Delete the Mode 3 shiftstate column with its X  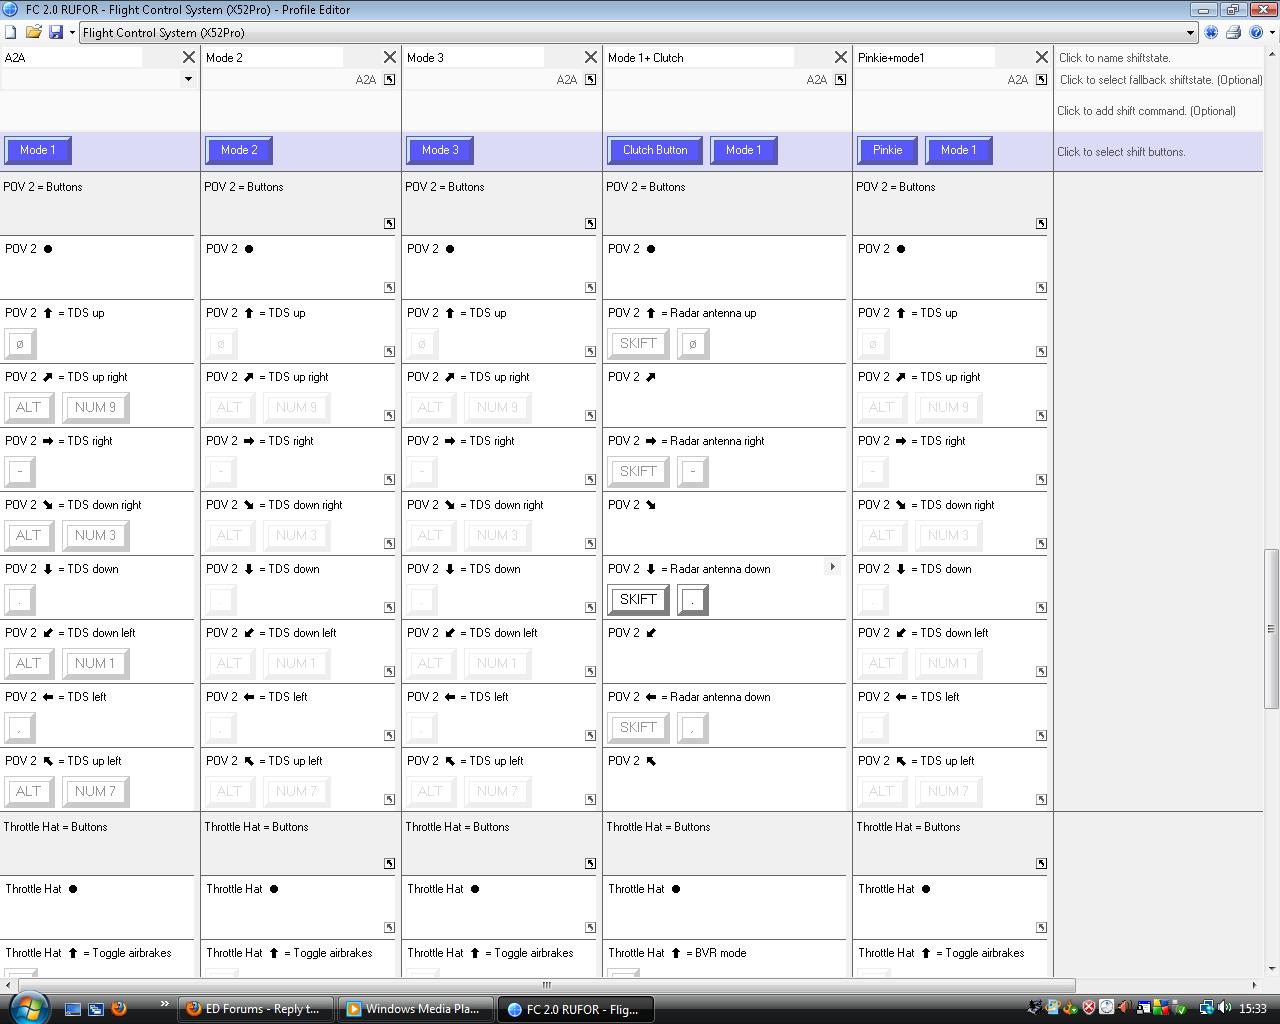[590, 57]
